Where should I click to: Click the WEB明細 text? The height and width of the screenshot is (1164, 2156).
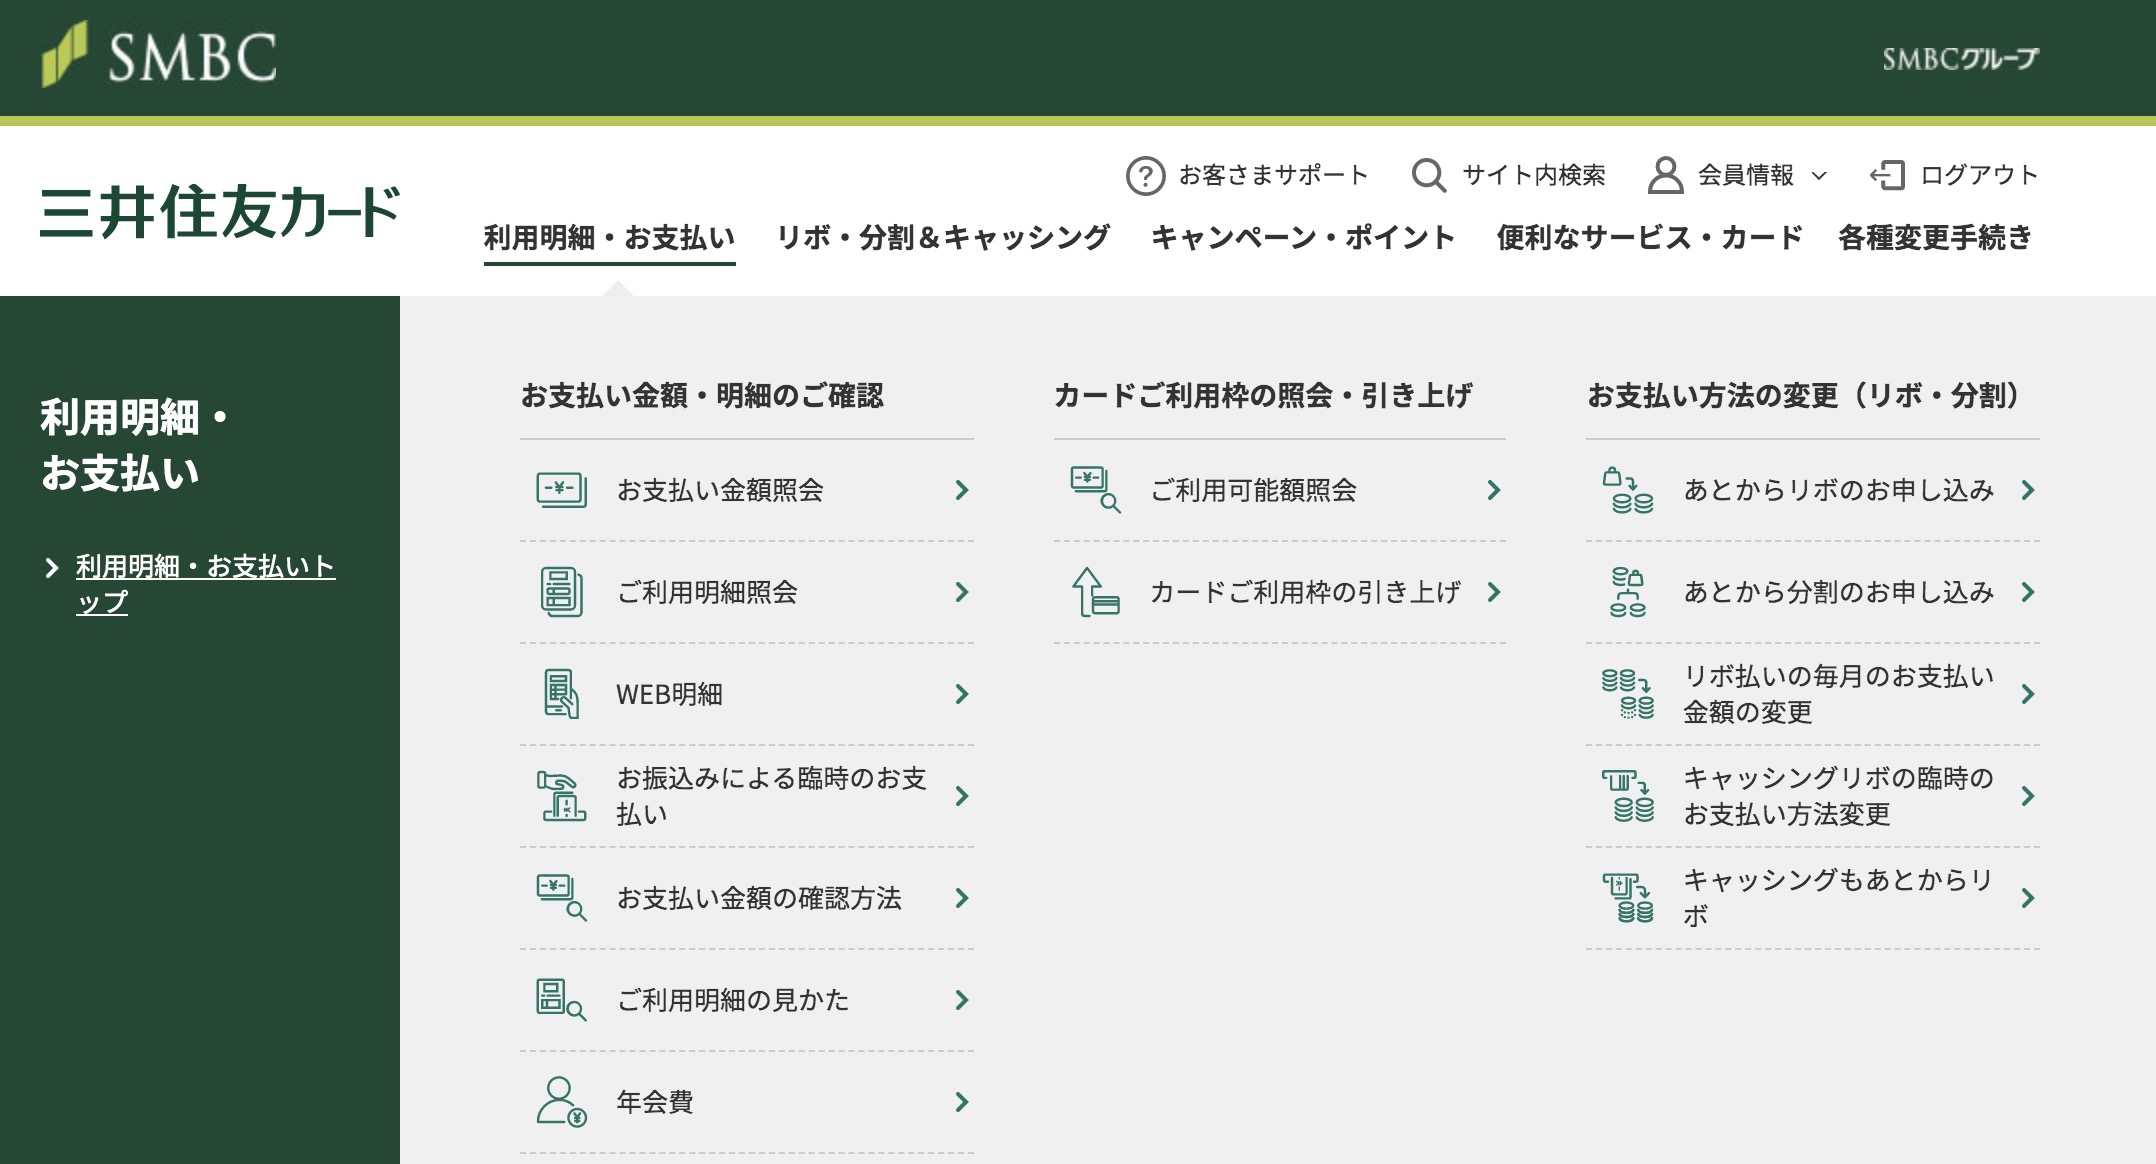click(x=669, y=694)
